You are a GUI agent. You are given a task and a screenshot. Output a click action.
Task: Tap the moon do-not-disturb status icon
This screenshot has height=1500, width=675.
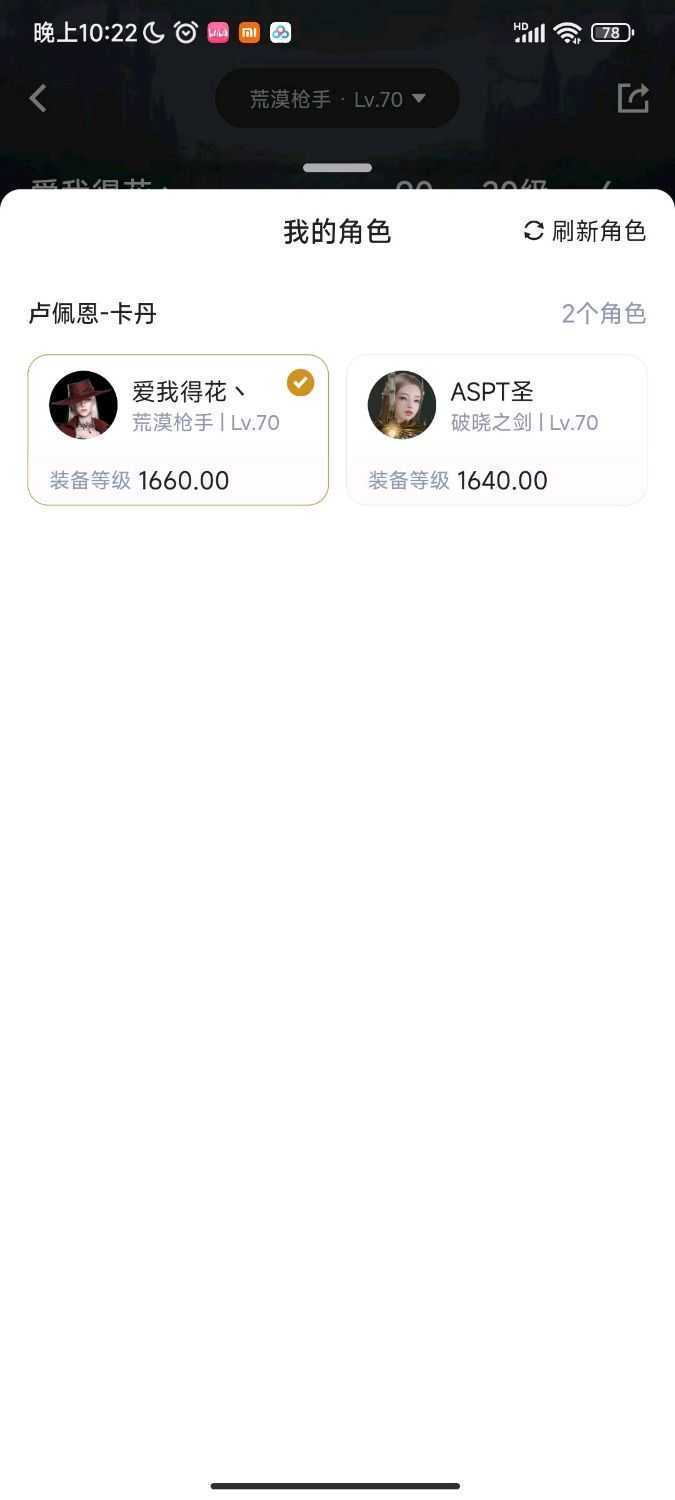pyautogui.click(x=154, y=32)
